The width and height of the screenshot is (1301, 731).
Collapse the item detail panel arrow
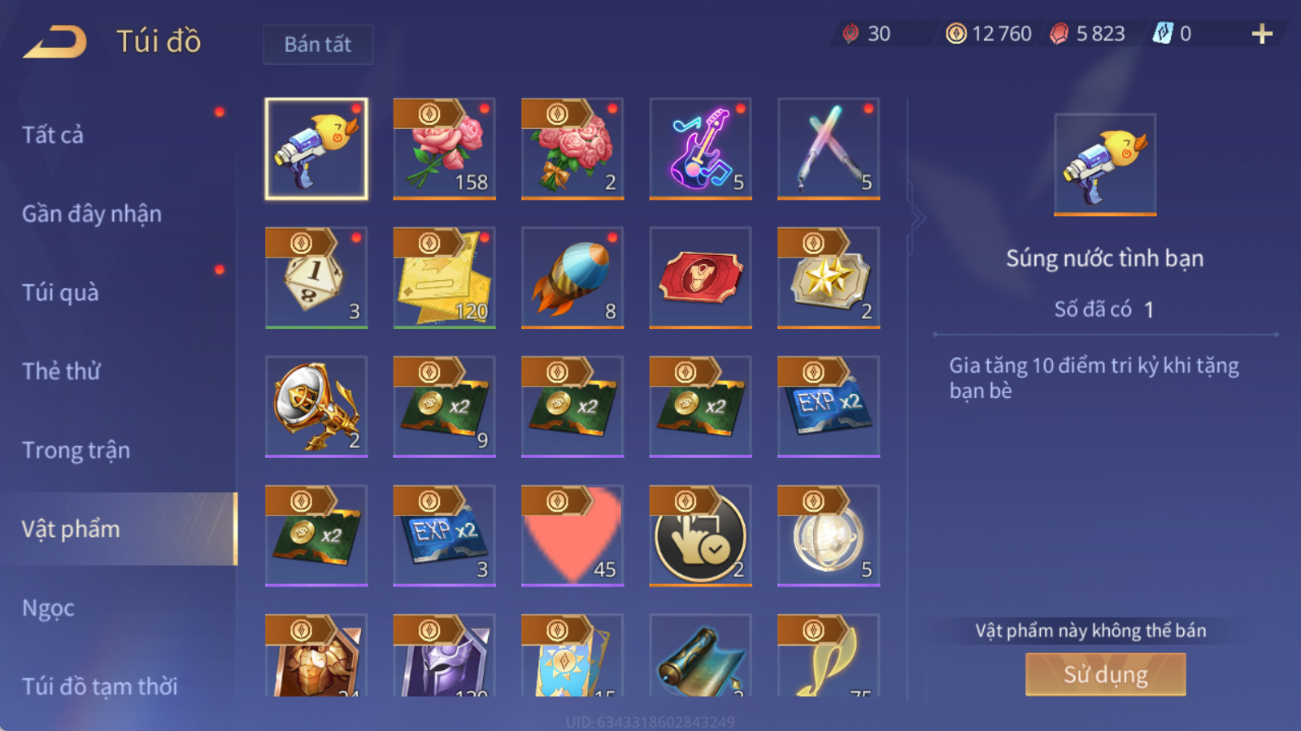pos(917,218)
